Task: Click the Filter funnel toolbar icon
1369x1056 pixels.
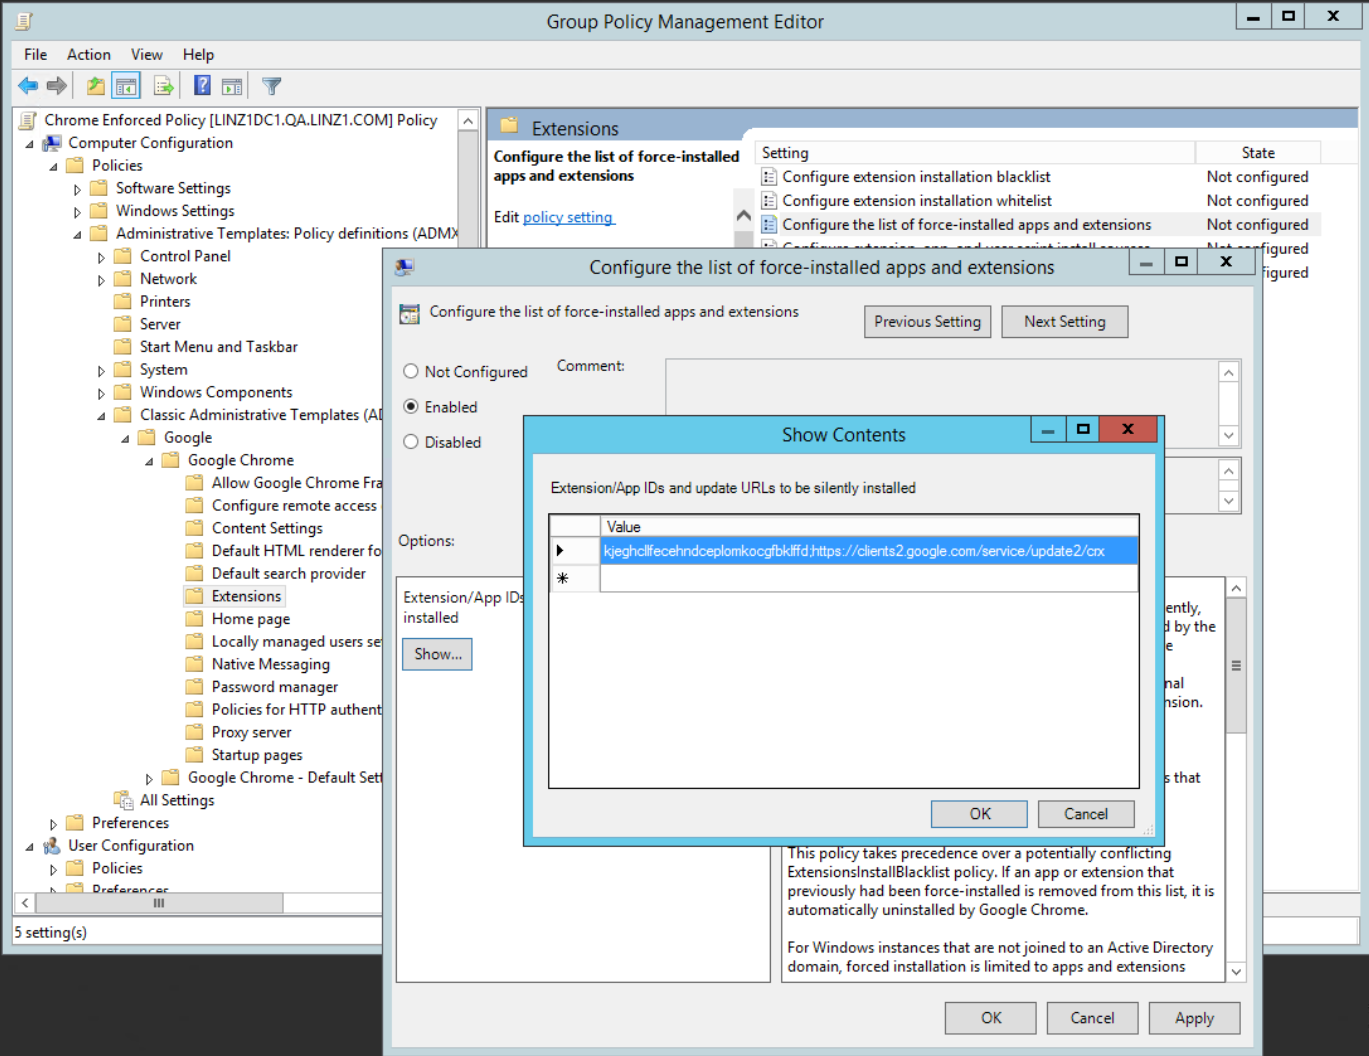Action: 271,86
